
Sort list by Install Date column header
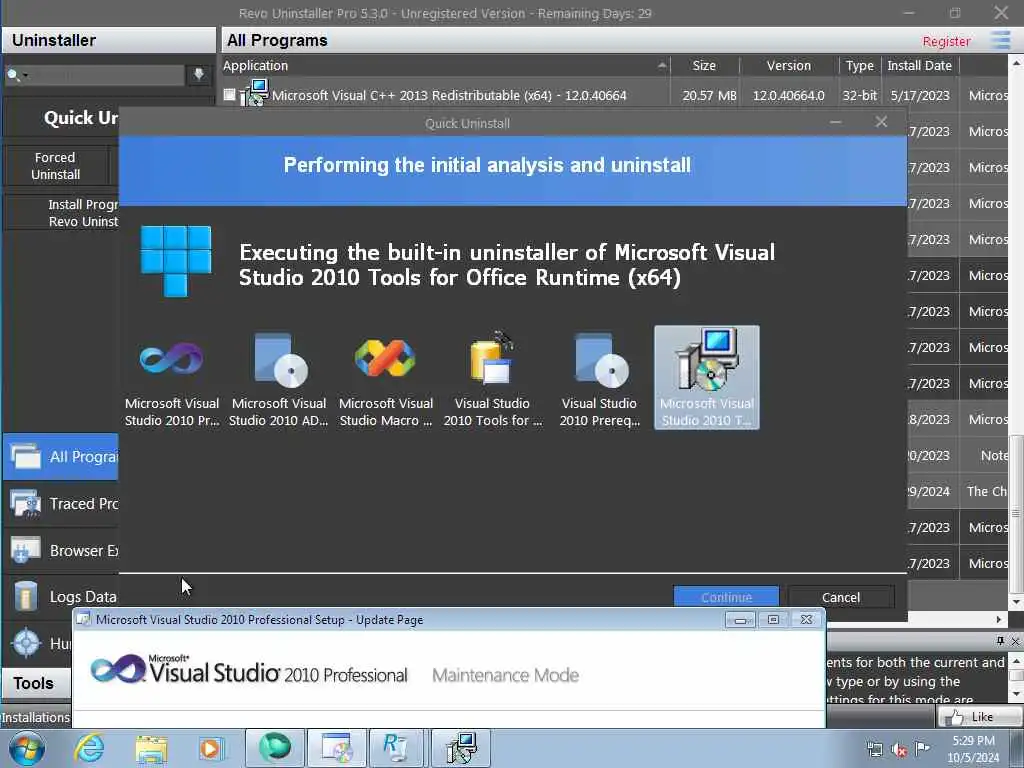click(x=920, y=65)
